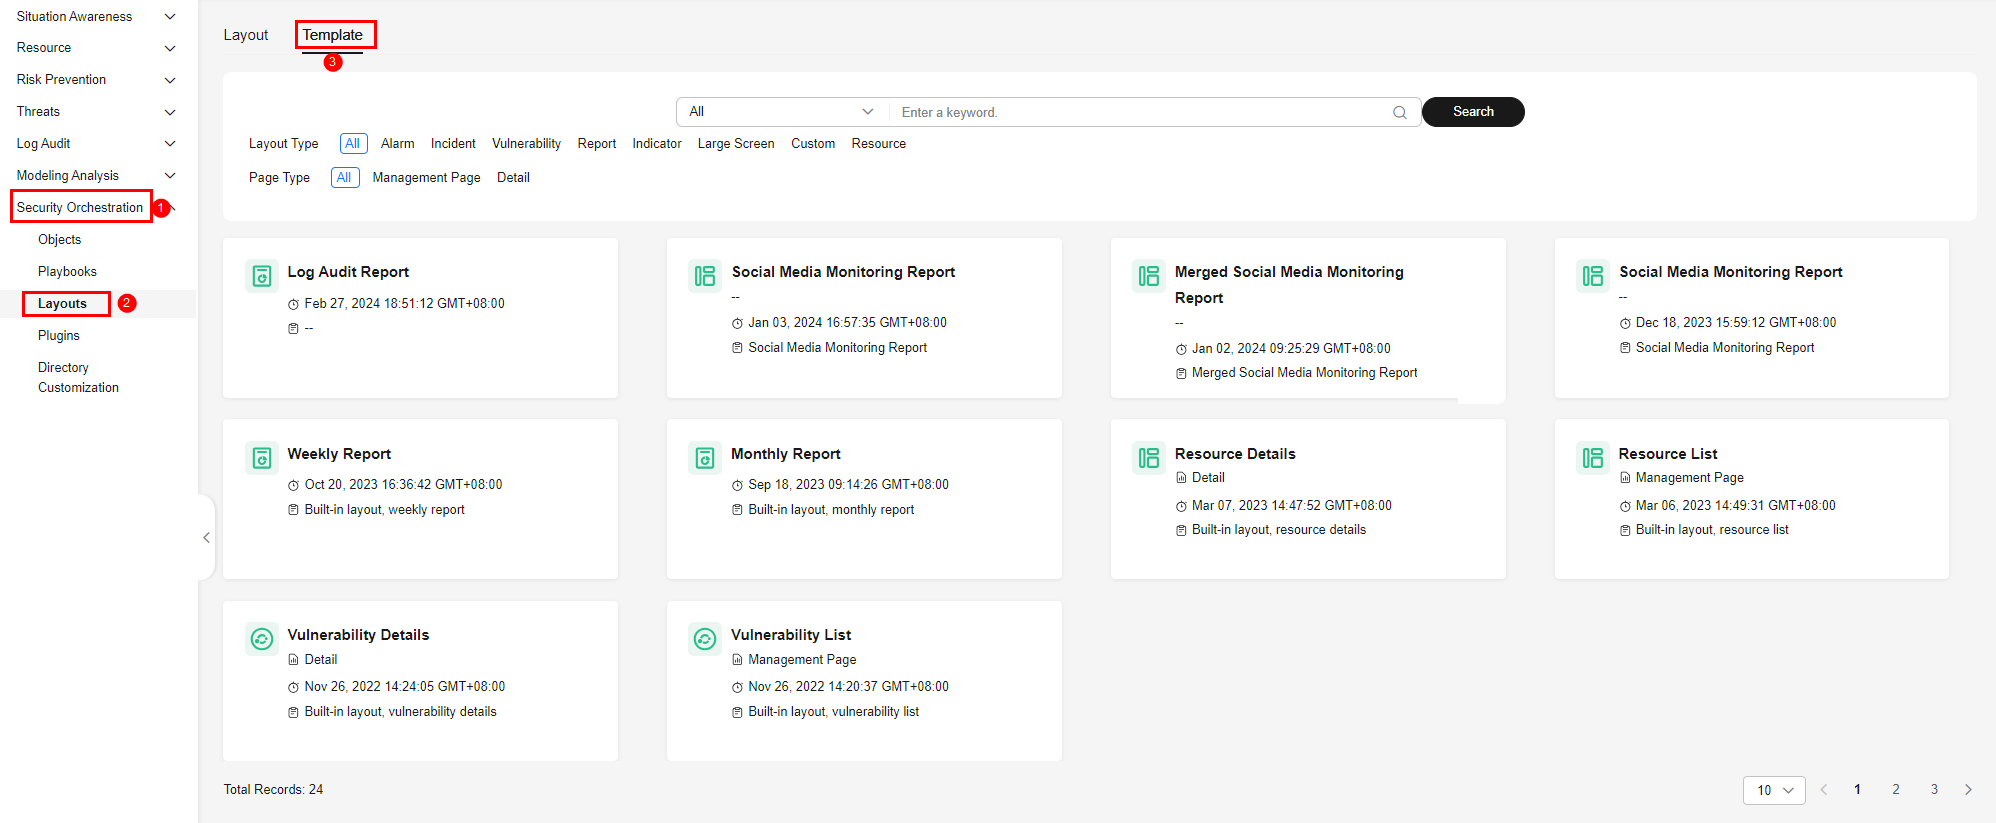This screenshot has width=1996, height=823.
Task: Go to page 2 of results
Action: point(1895,790)
